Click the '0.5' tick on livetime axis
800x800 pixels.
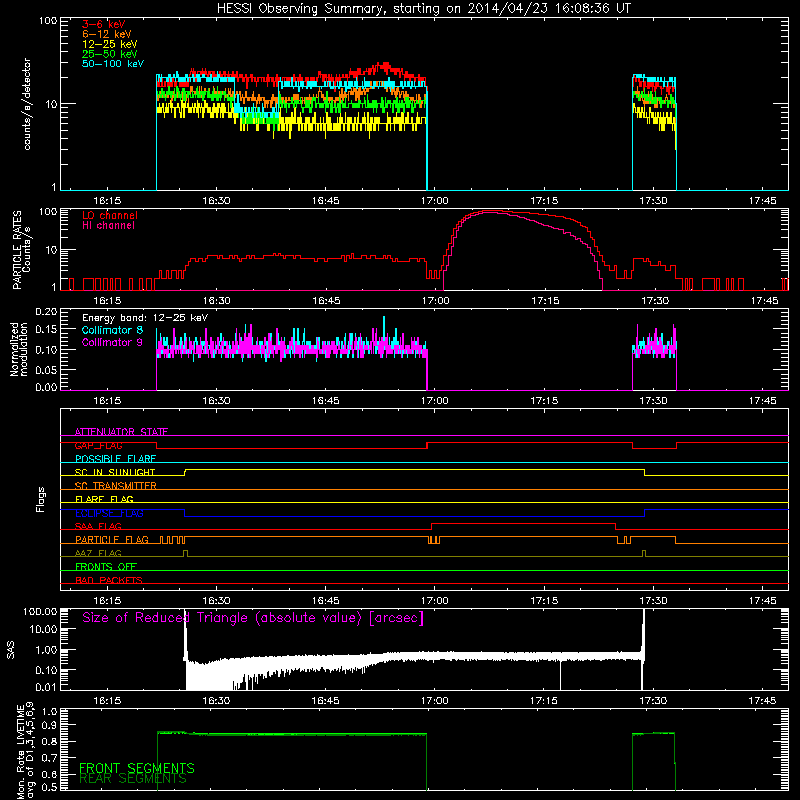coord(49,787)
